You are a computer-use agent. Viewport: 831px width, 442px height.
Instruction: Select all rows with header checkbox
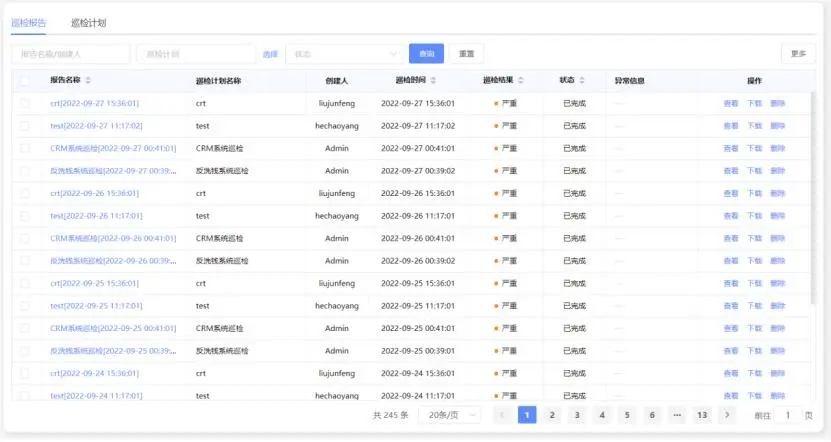24,81
